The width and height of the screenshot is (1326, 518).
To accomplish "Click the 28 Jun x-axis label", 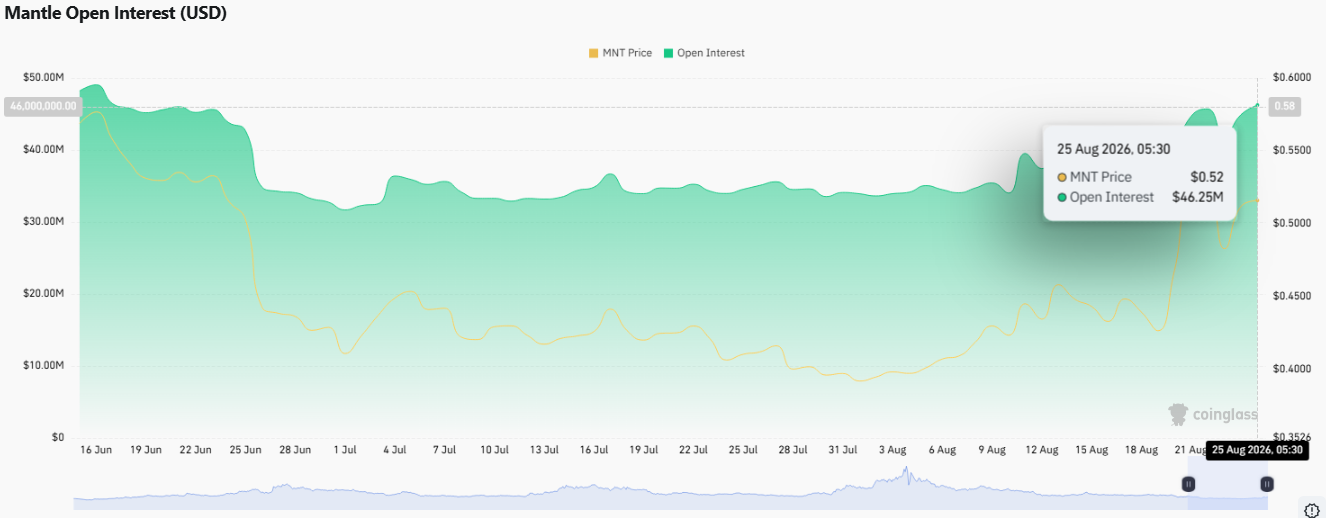I will [x=295, y=450].
